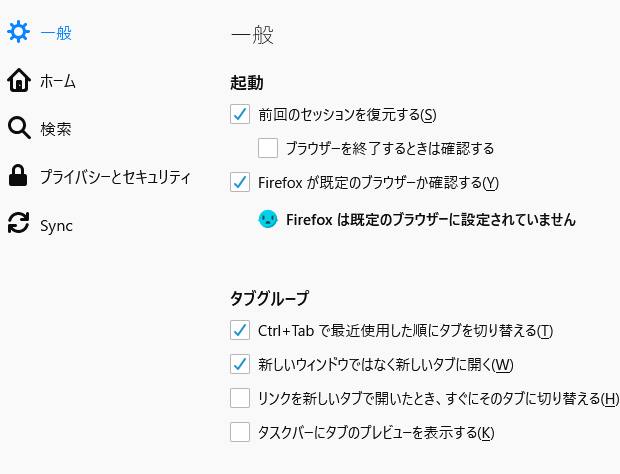Uncheck 新しいウィンドウではなく新しいタブに開く checkbox

(x=240, y=364)
